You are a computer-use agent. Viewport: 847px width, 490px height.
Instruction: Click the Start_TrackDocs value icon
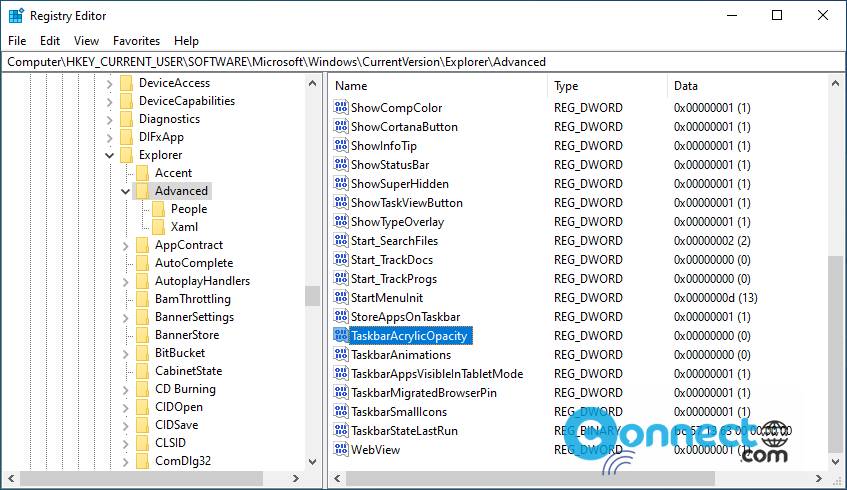pyautogui.click(x=341, y=259)
